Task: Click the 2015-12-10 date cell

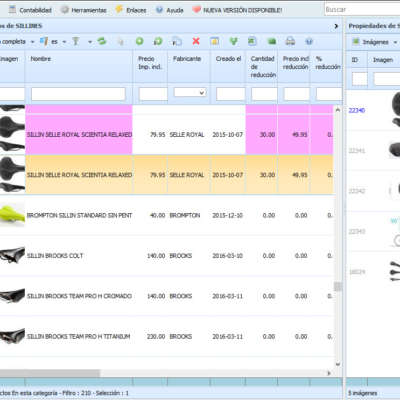Action: click(x=228, y=215)
